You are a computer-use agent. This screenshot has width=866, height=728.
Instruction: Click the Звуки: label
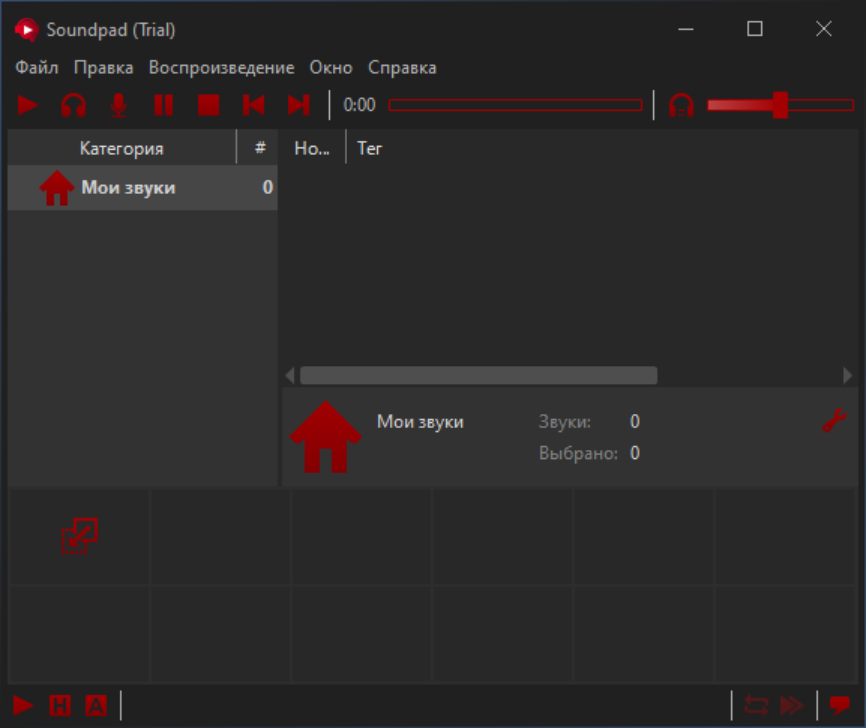pyautogui.click(x=564, y=421)
